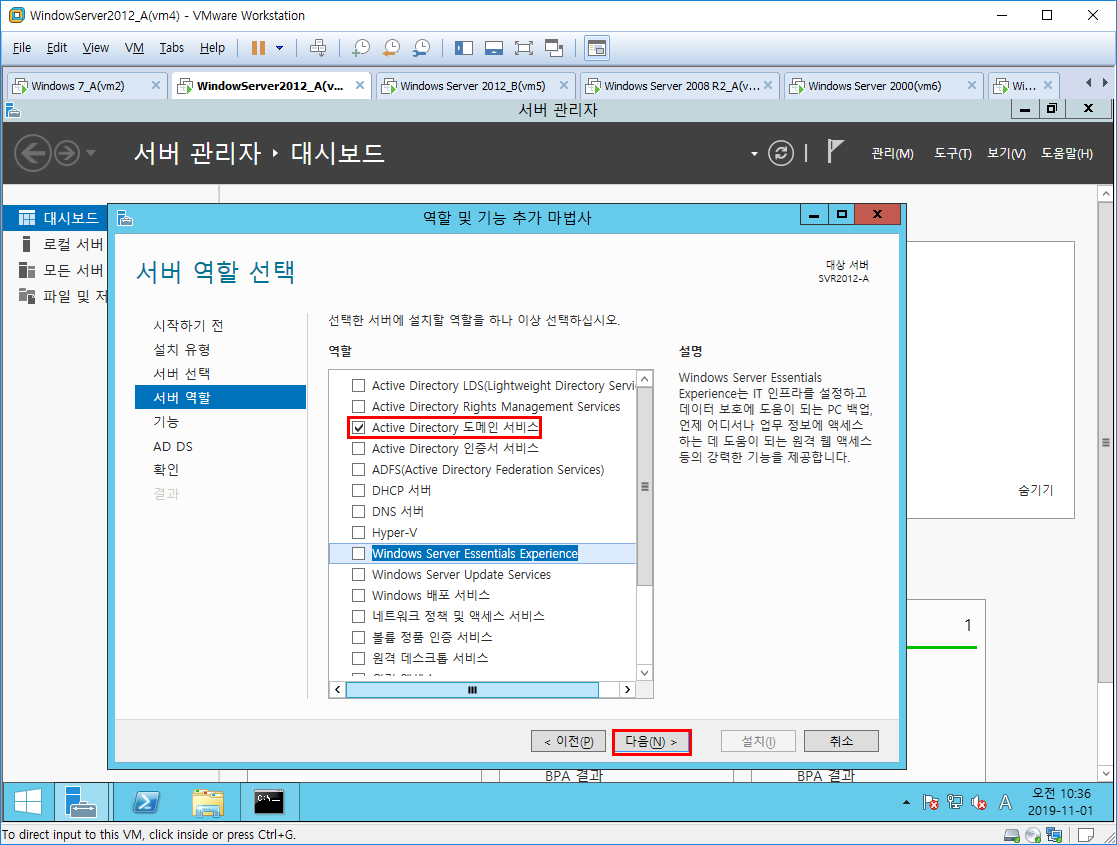Screen dimensions: 1117x845
Task: Open the Help menu in VMware
Action: tap(212, 48)
